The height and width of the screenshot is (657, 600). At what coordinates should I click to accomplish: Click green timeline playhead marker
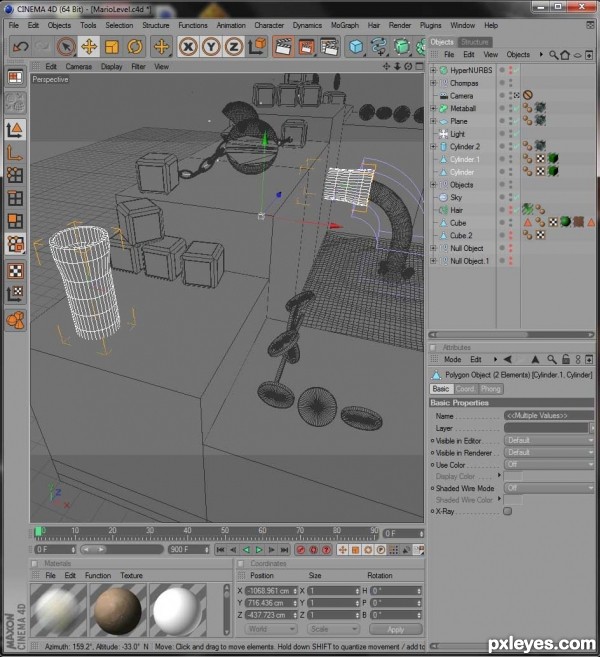tap(39, 531)
